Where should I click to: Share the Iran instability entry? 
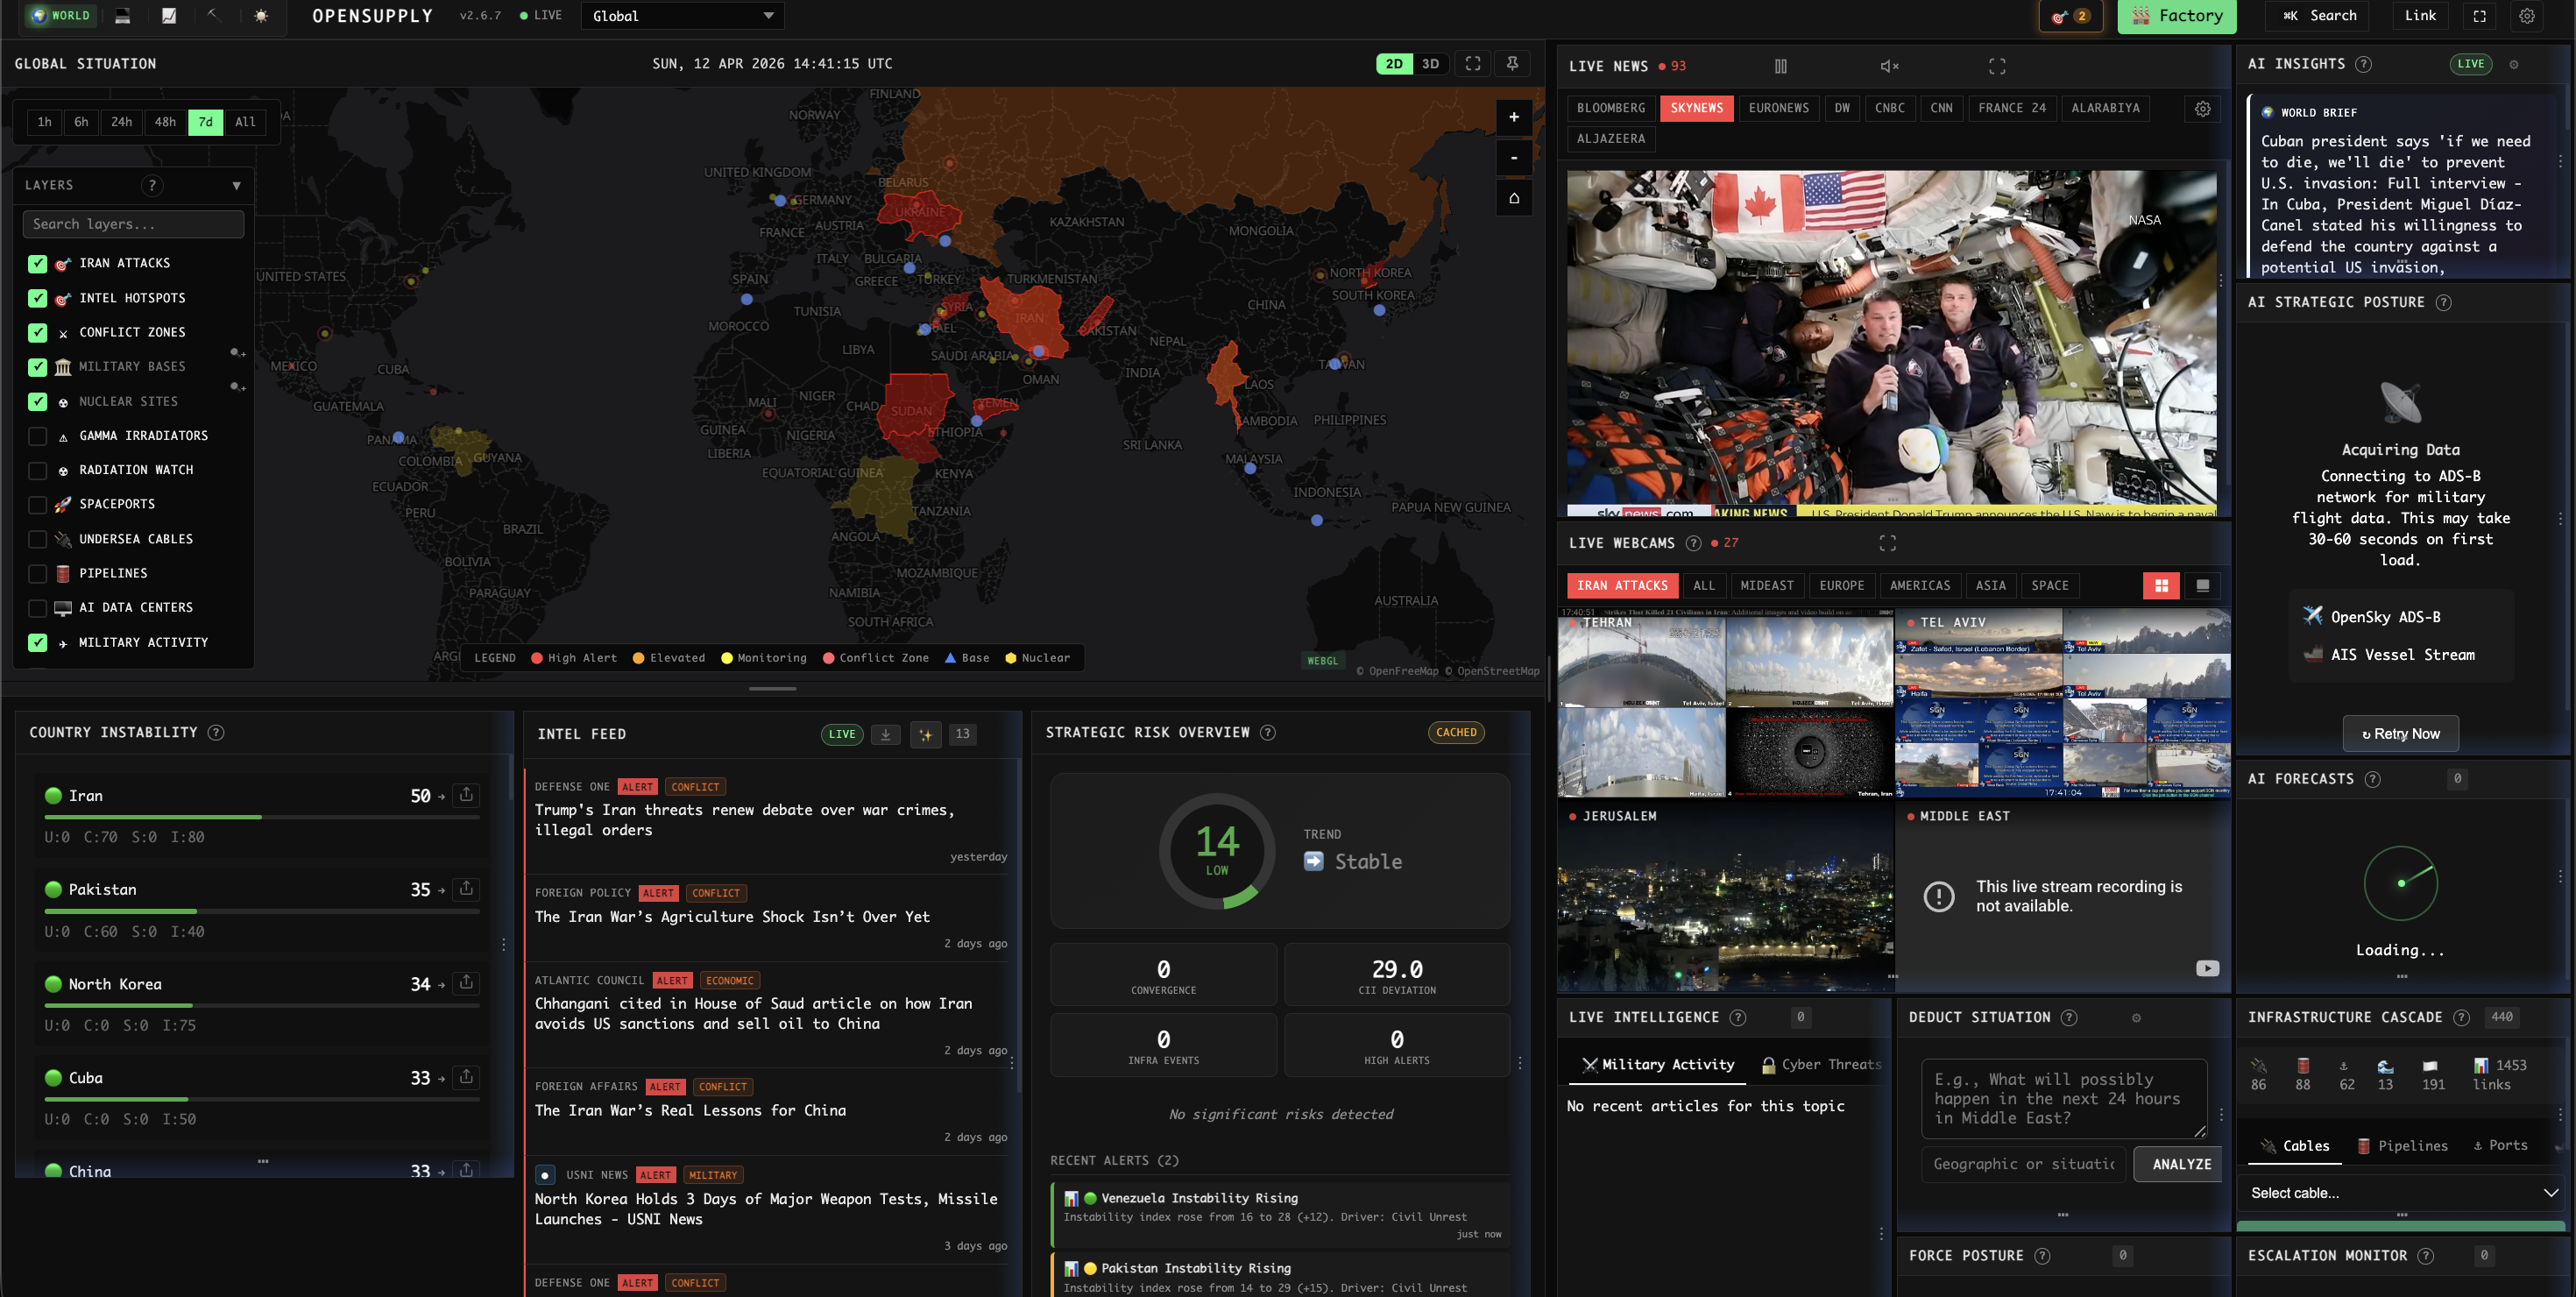466,795
